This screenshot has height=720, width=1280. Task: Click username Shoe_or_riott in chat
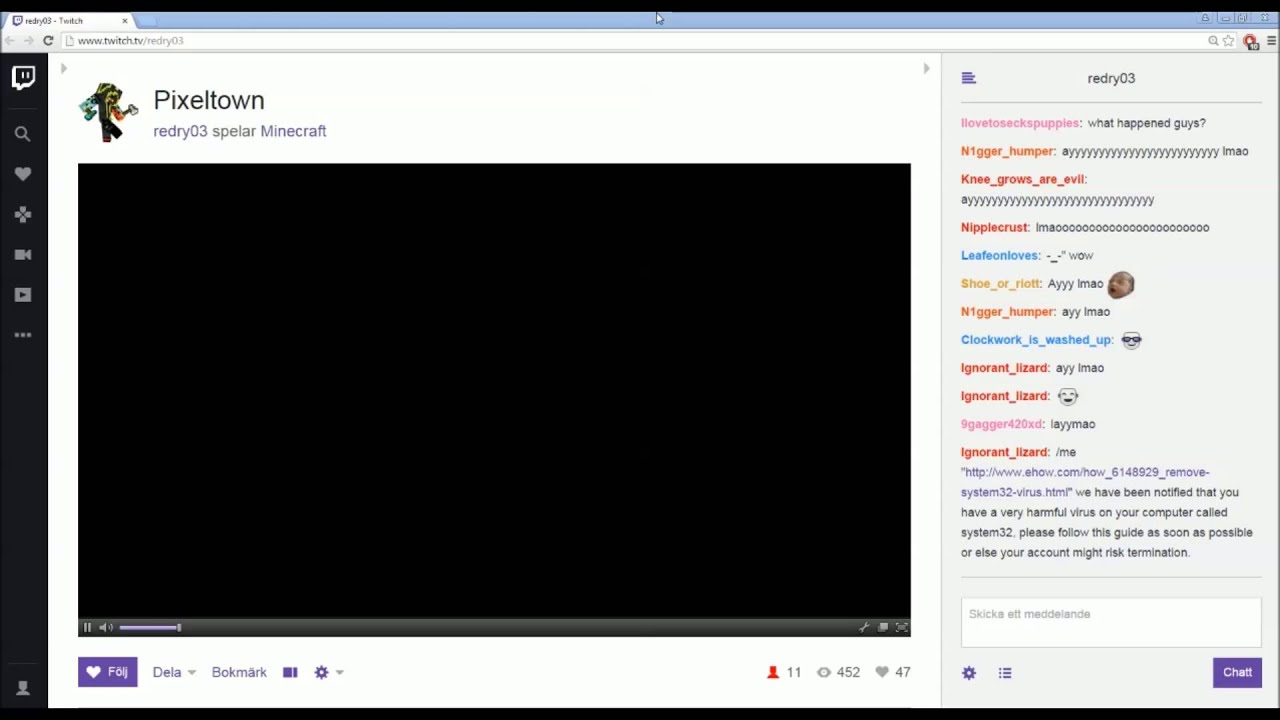point(1001,283)
